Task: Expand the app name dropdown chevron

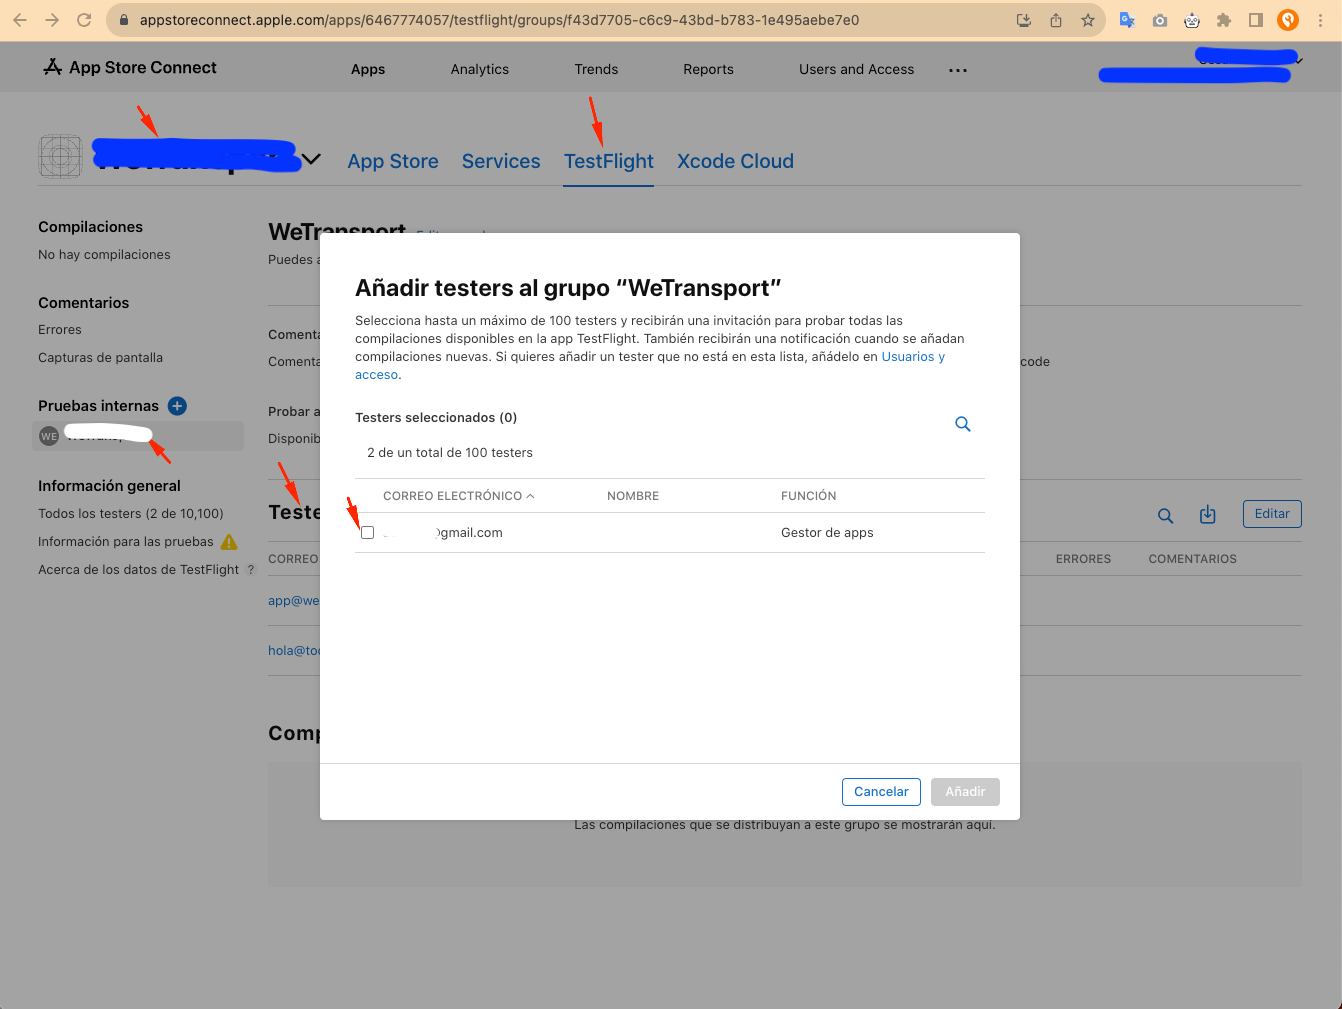Action: coord(312,159)
